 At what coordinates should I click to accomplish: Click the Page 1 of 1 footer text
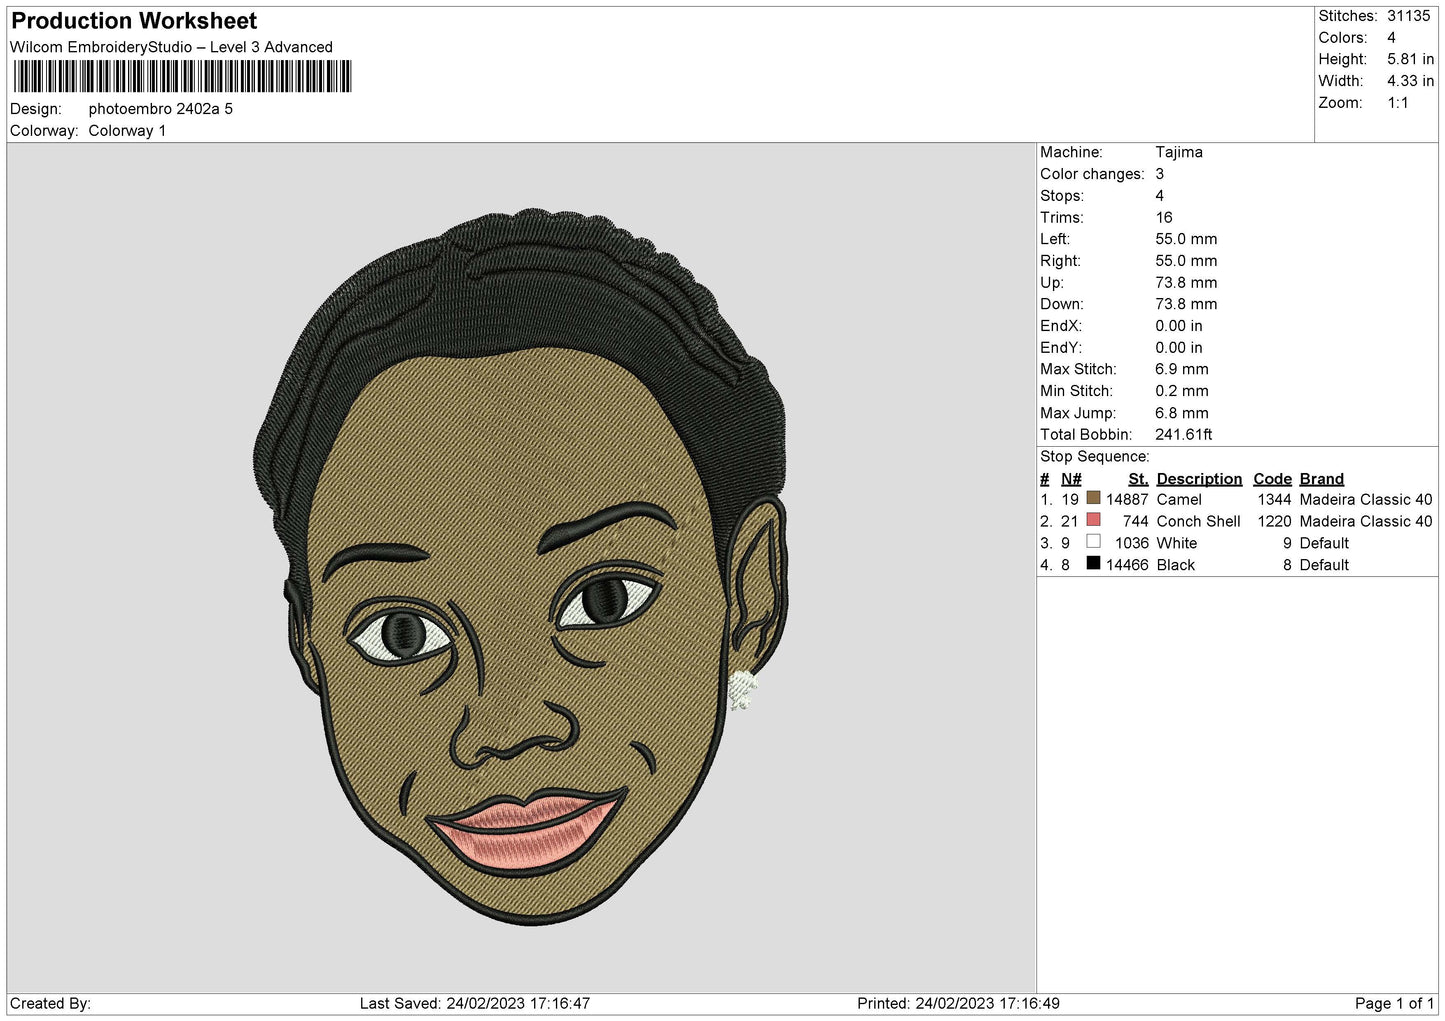coord(1394,1003)
